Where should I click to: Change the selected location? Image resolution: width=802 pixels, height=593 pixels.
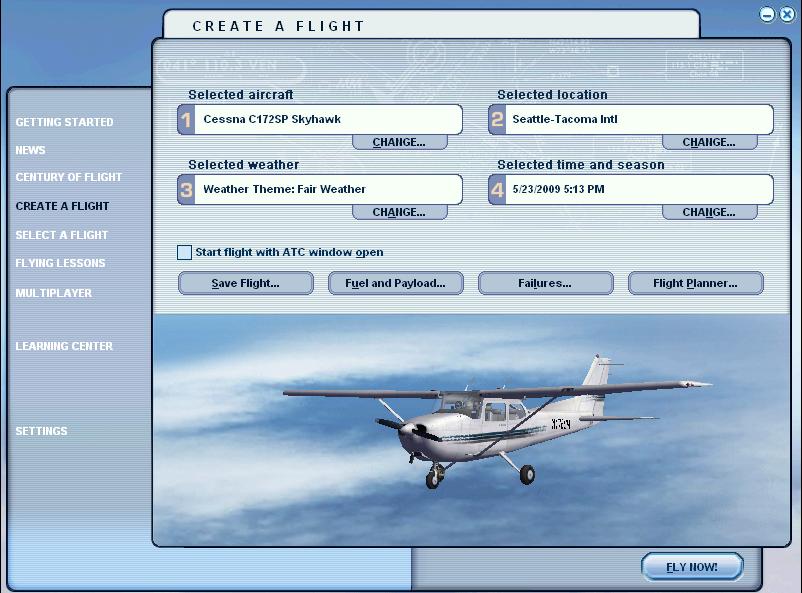pyautogui.click(x=709, y=142)
